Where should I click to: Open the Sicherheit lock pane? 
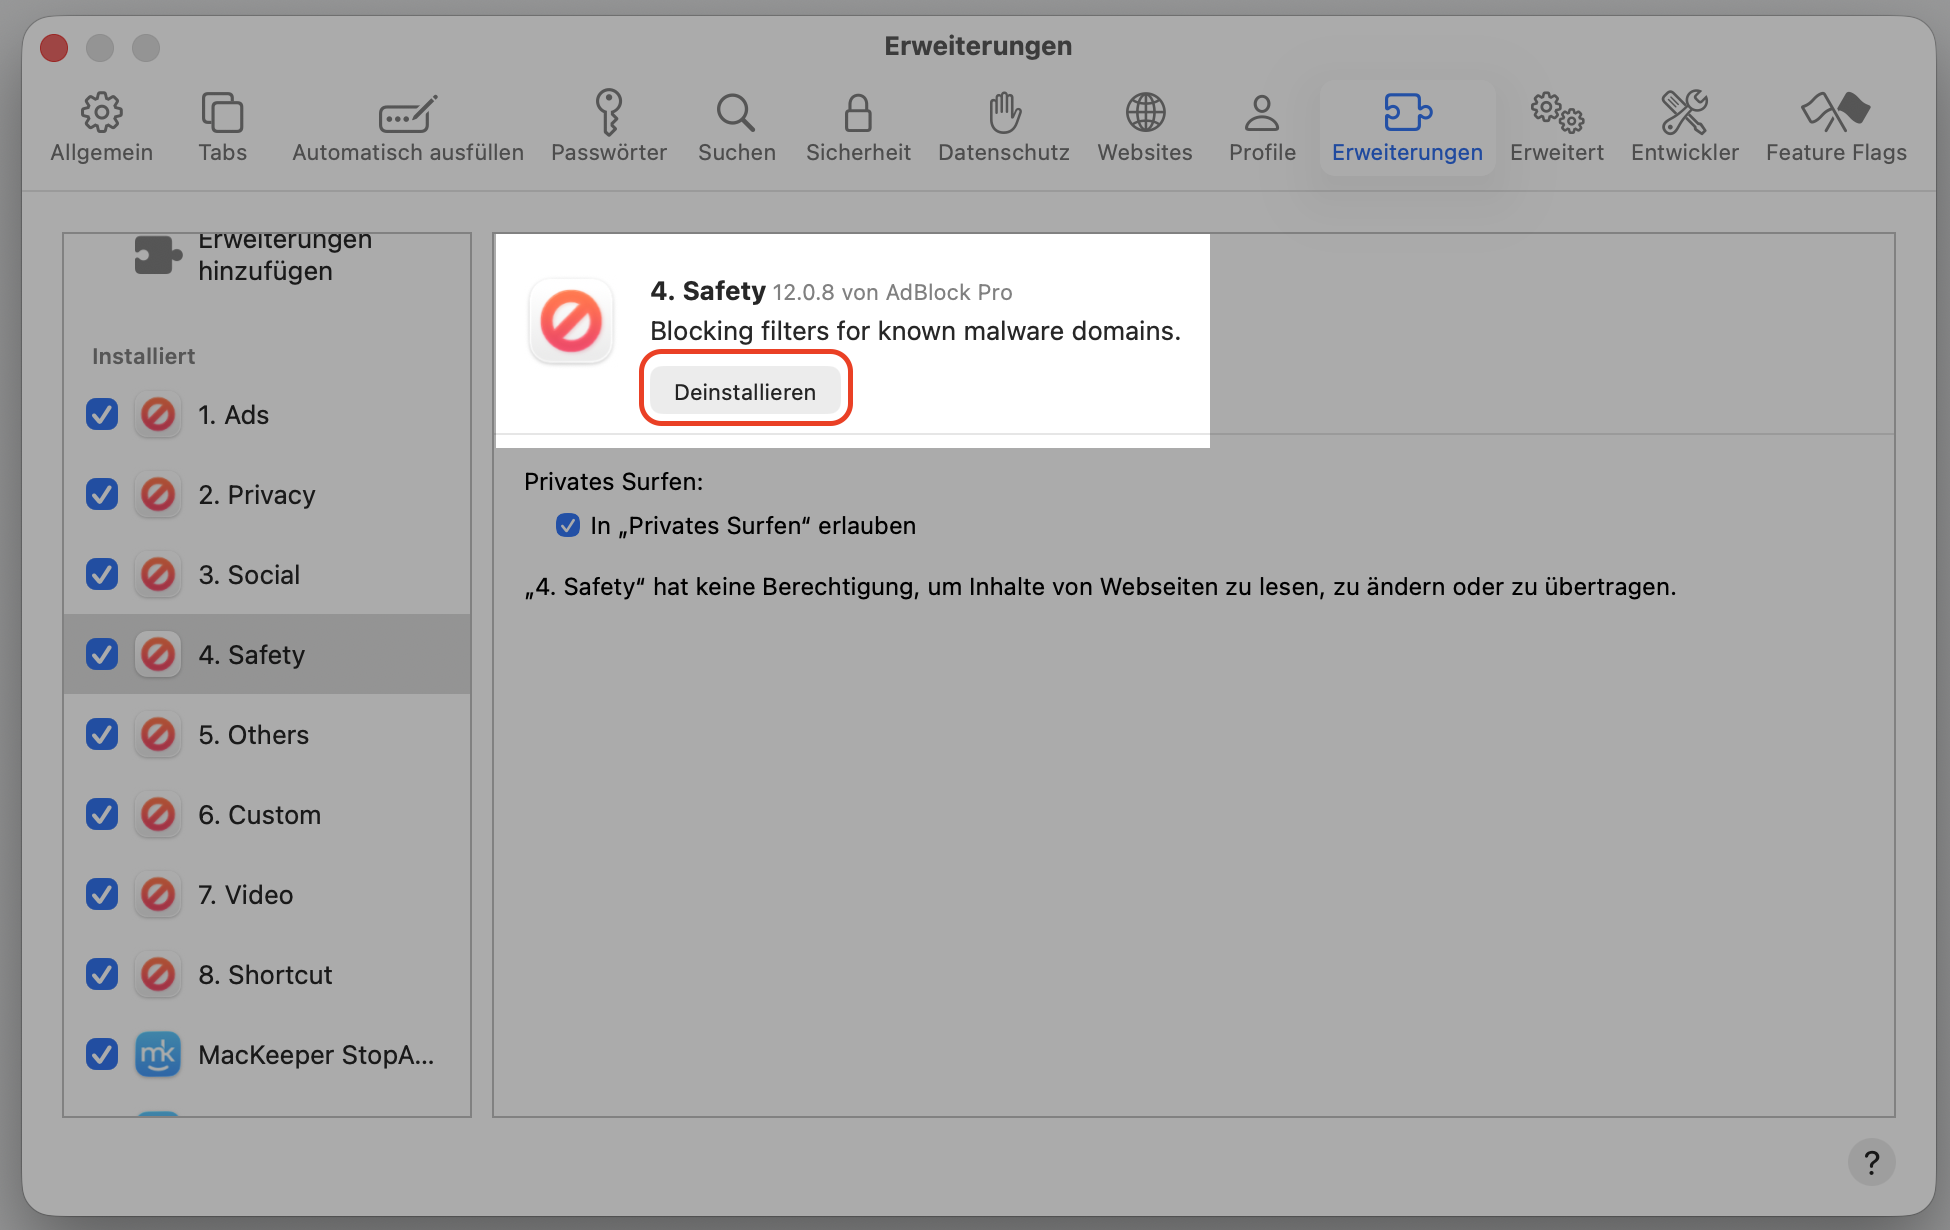(x=858, y=127)
